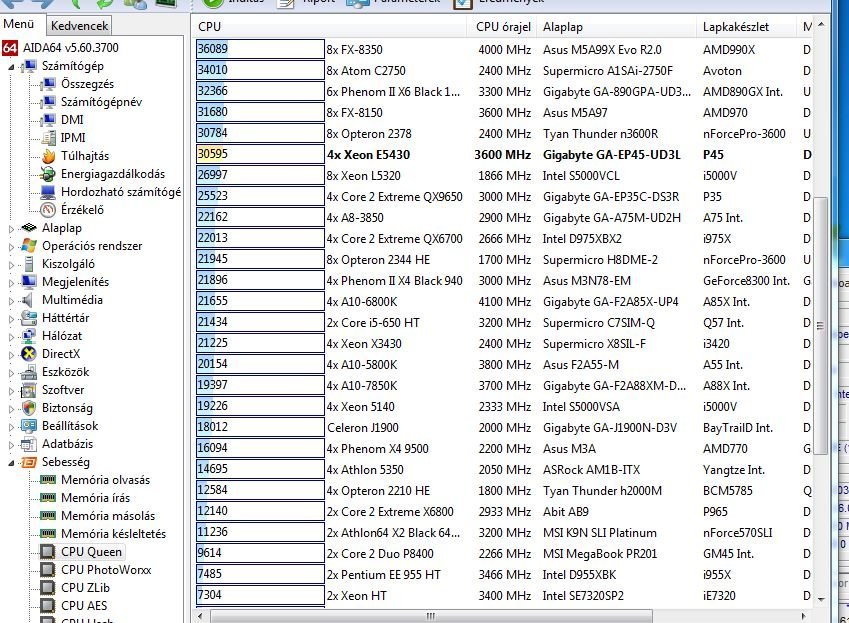Expand the Kiszolgáló tree node
Screen dimensions: 849x623
click(11, 265)
